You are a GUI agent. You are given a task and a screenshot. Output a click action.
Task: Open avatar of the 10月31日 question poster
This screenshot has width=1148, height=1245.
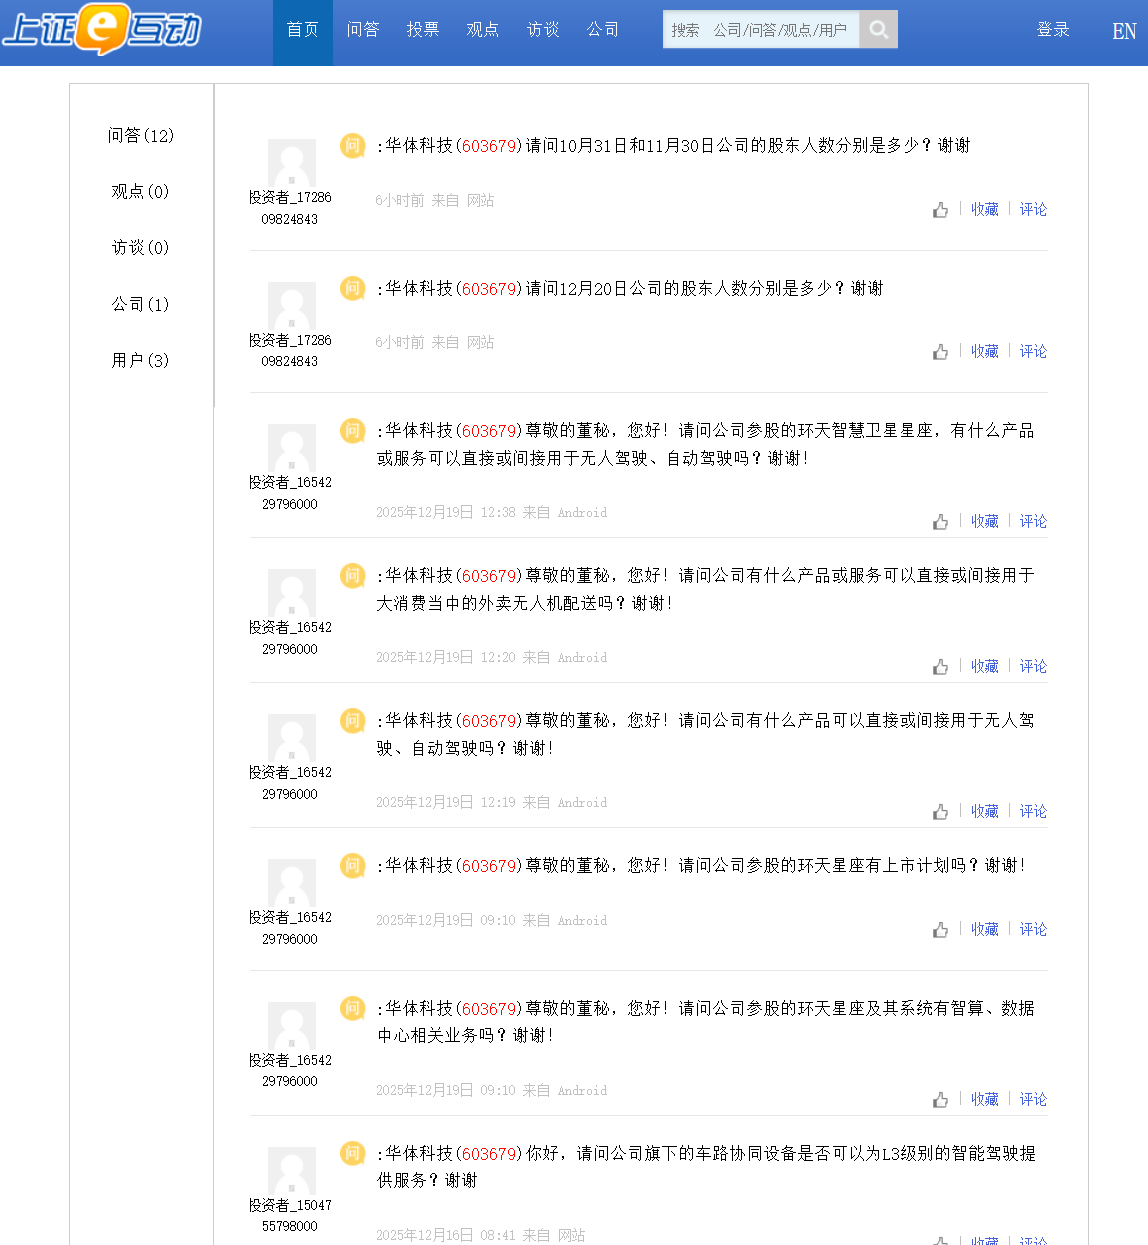(x=292, y=163)
